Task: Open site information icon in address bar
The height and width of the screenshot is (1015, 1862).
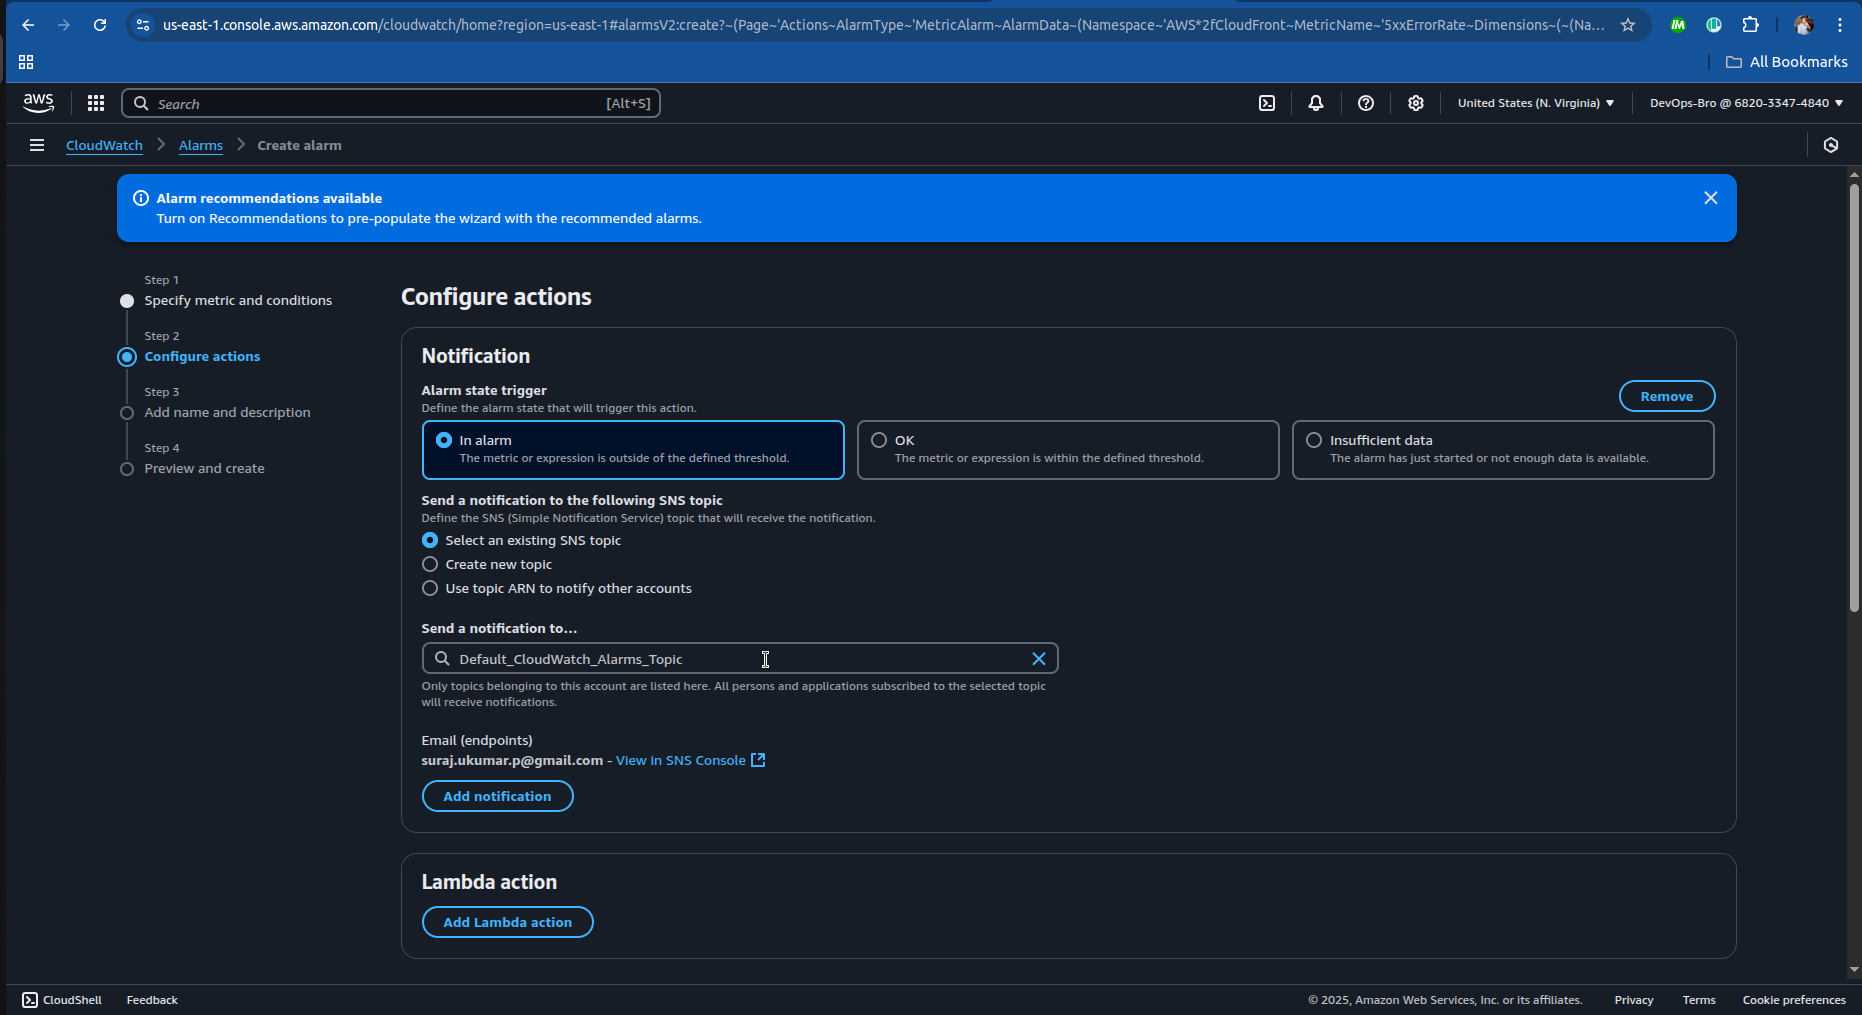Action: (x=143, y=25)
